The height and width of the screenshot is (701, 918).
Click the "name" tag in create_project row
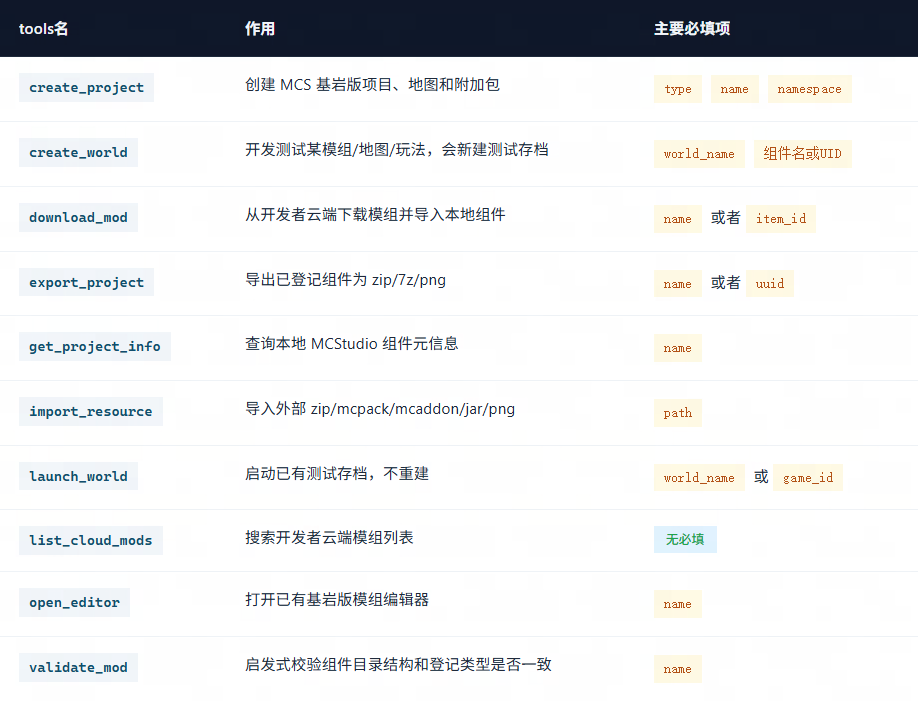point(735,89)
